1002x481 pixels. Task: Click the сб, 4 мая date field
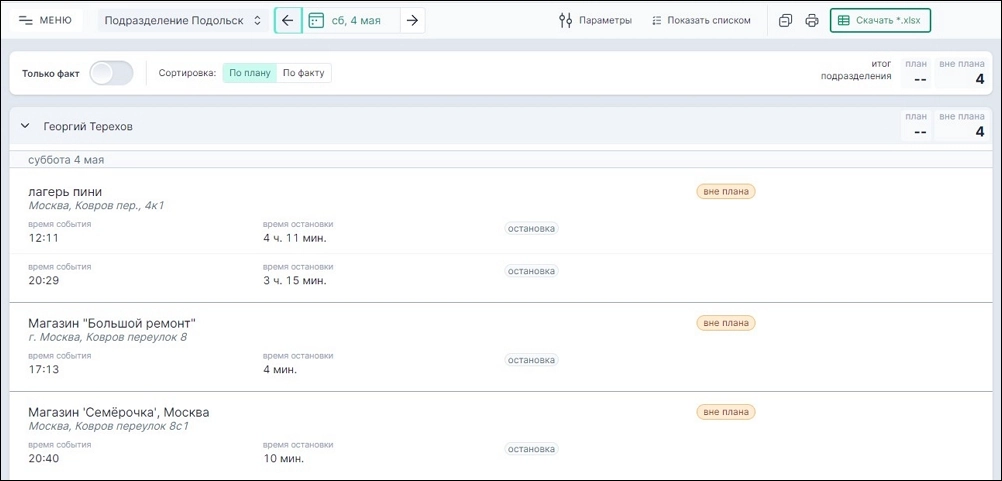(357, 20)
